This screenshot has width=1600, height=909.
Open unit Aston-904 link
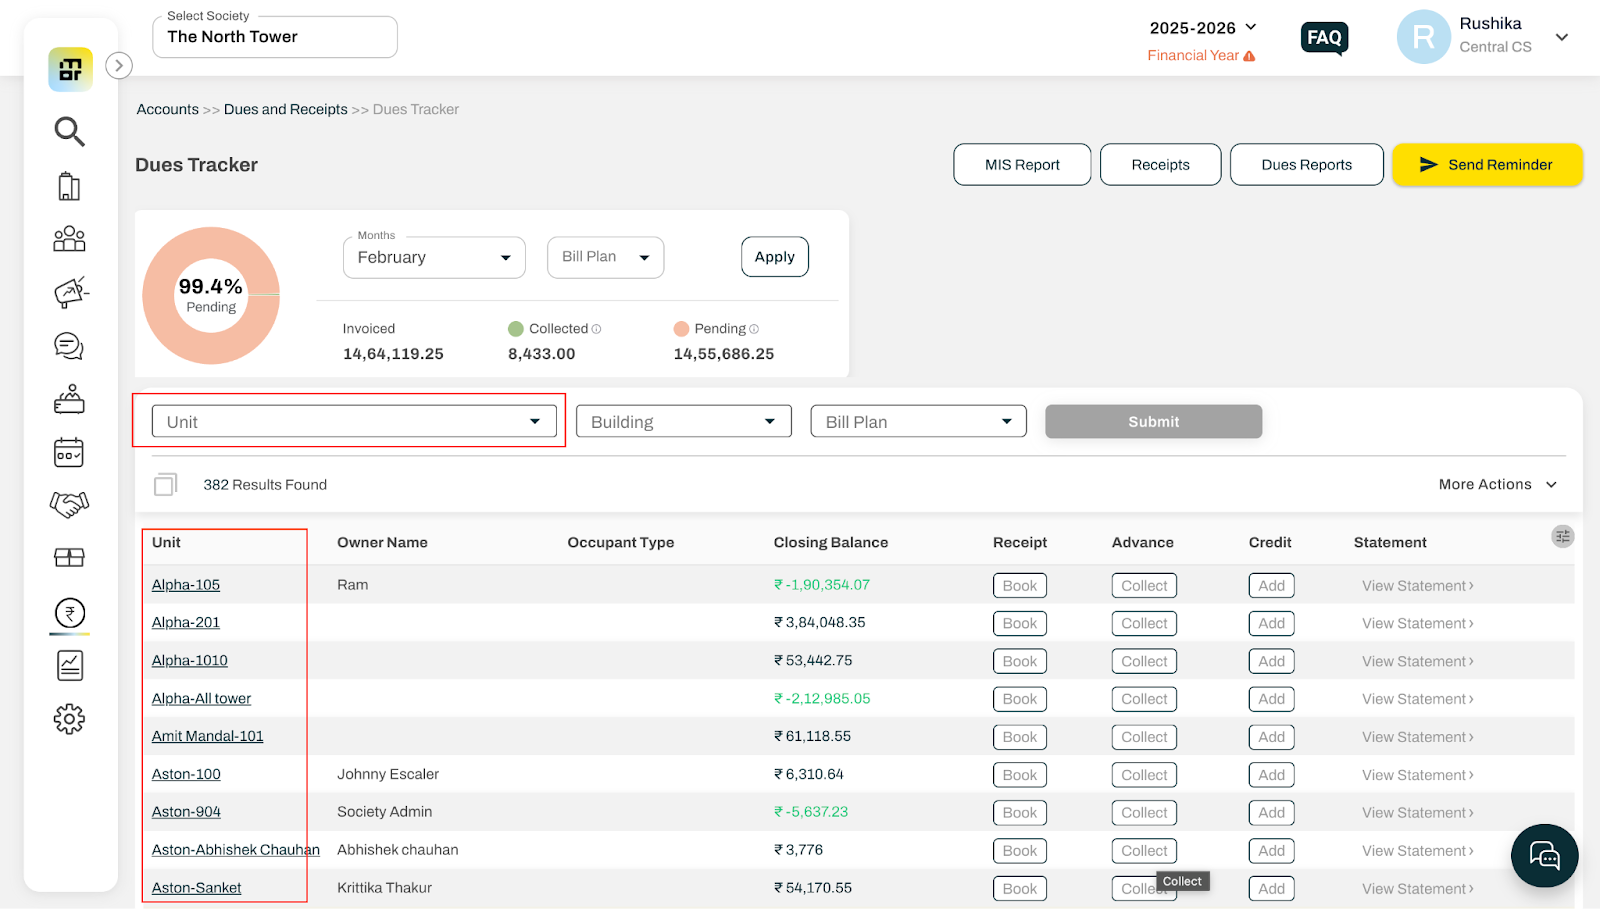(x=187, y=812)
